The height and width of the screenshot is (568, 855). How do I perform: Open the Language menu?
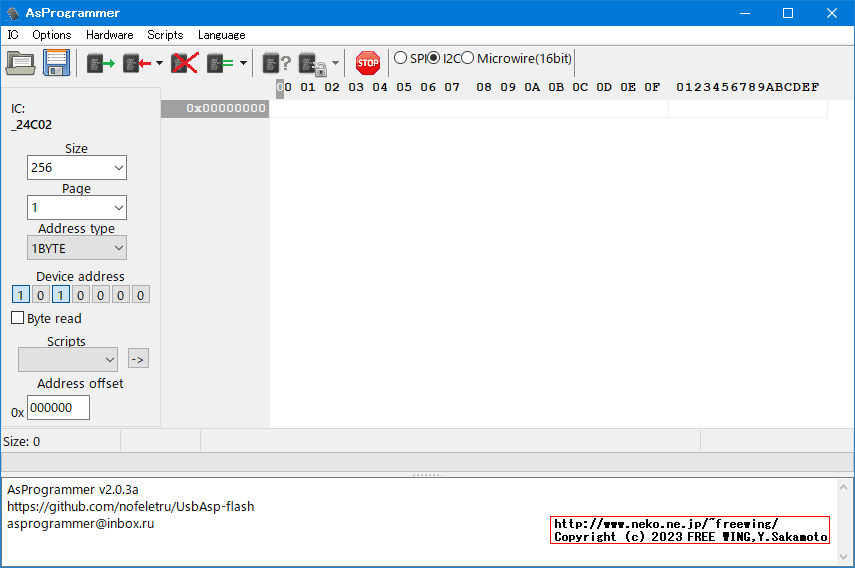(221, 34)
